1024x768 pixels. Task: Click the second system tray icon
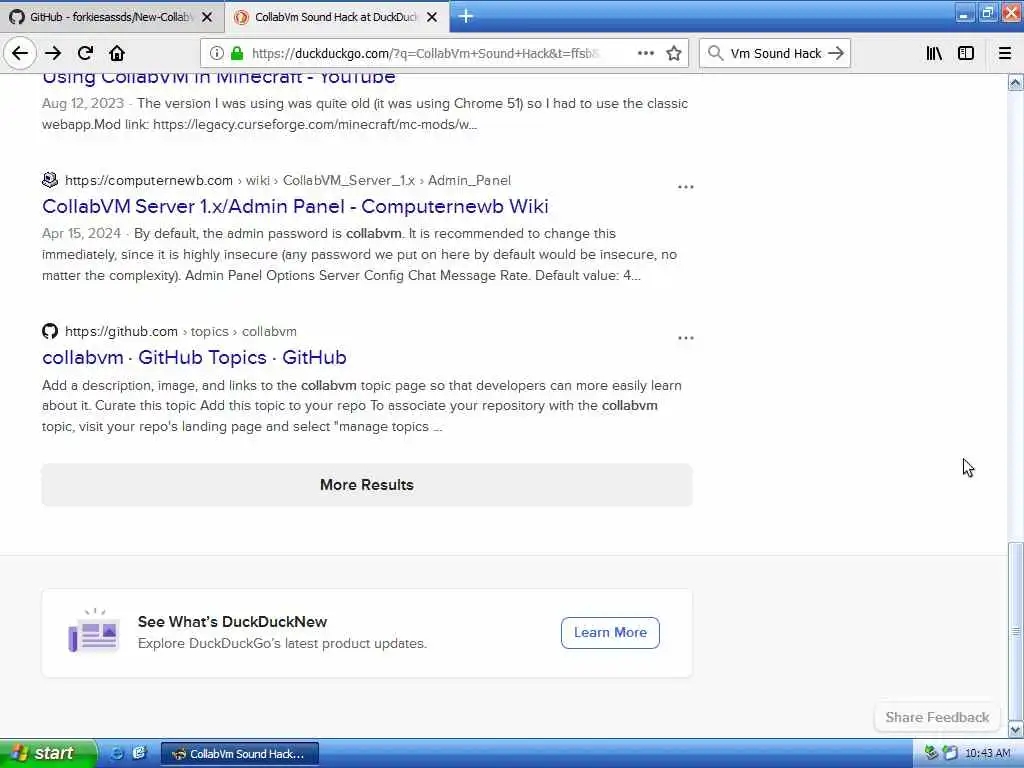coord(950,753)
